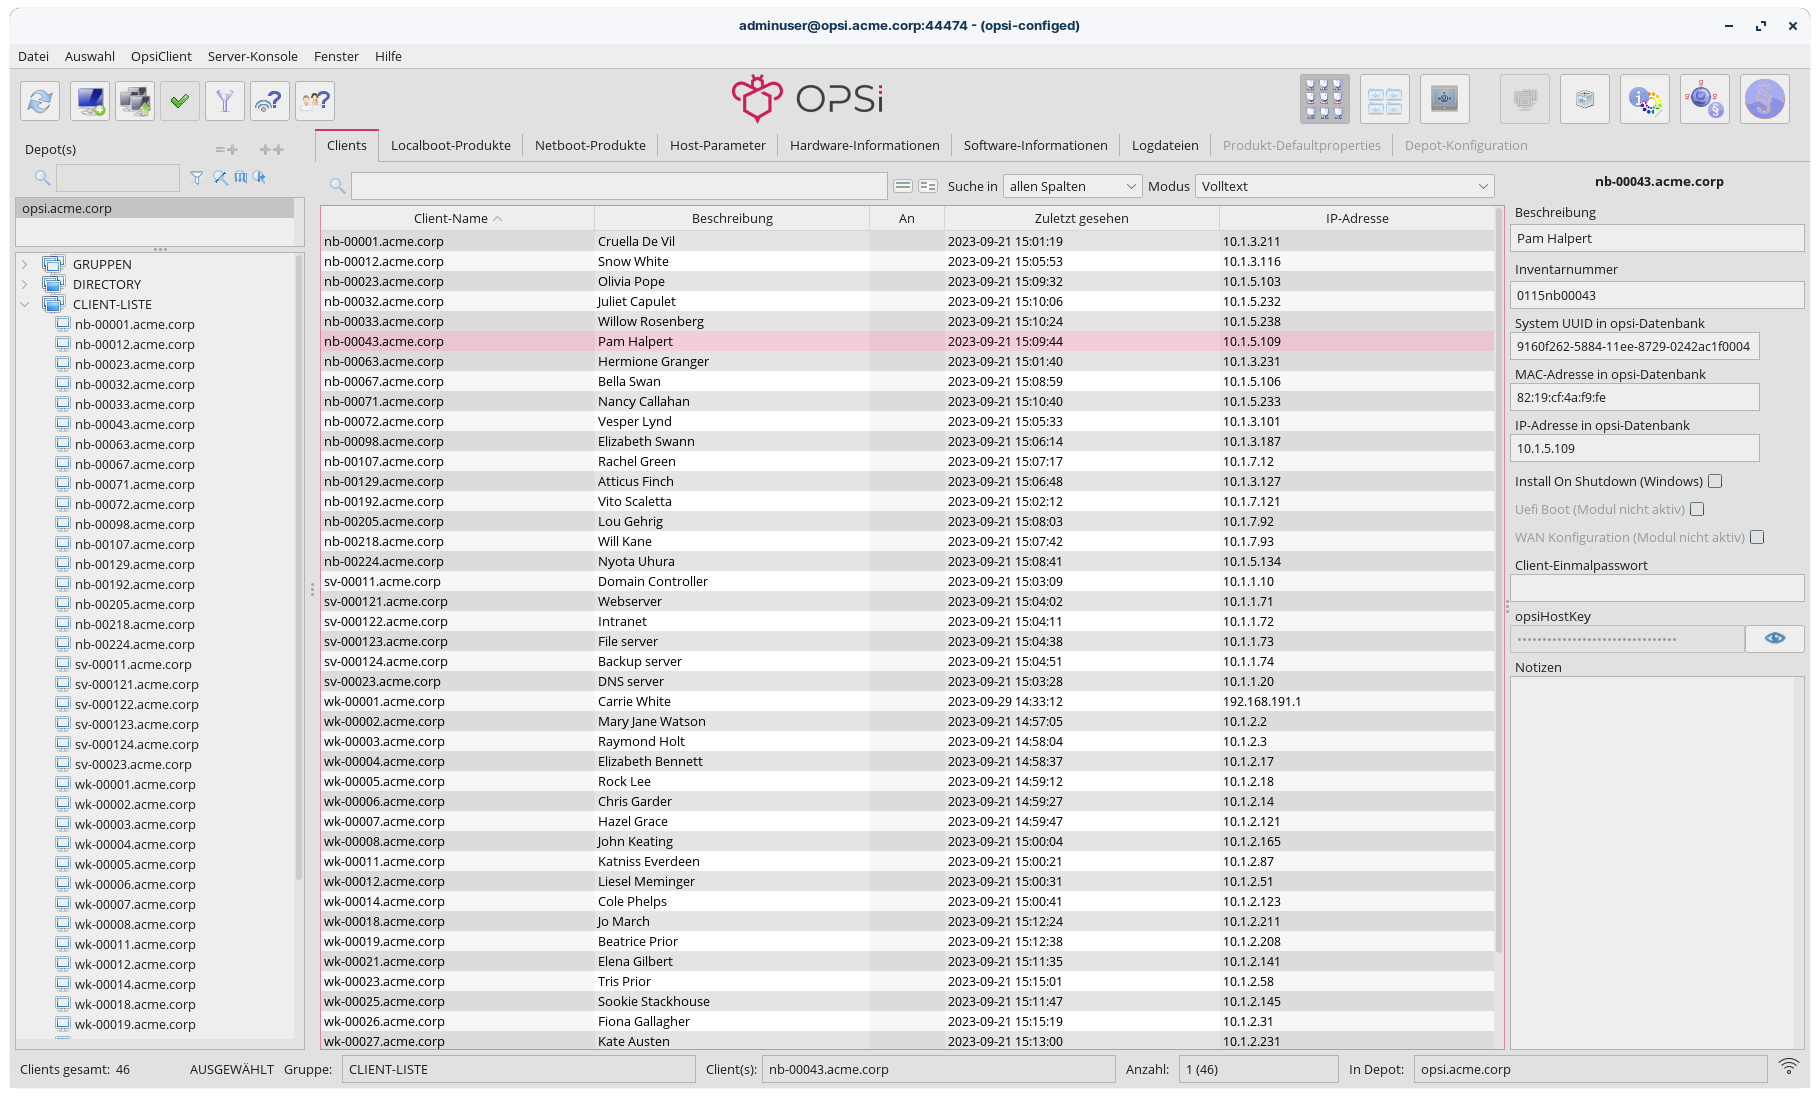This screenshot has height=1098, width=1820.
Task: Sort by the Client-Name column header
Action: point(458,218)
